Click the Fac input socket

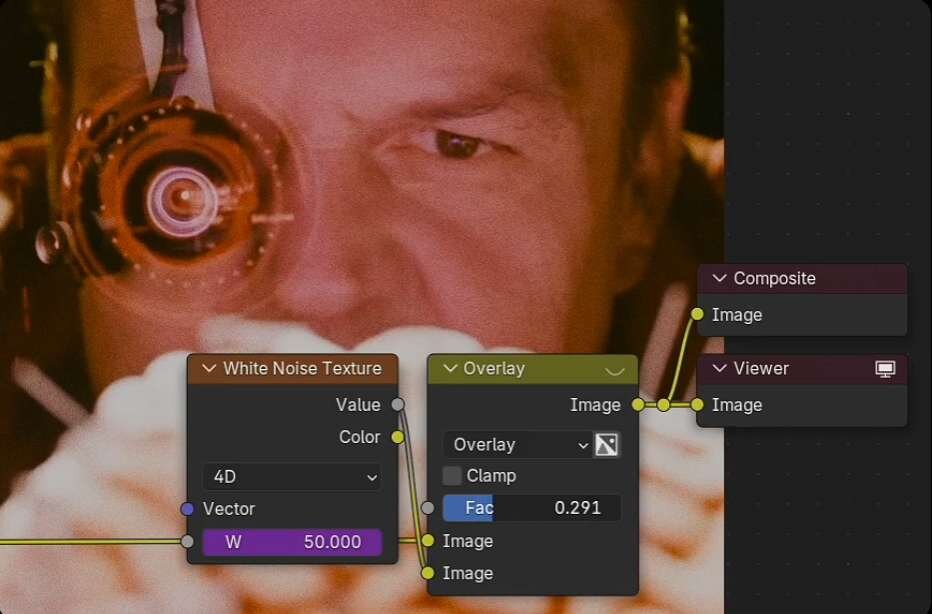coord(428,508)
